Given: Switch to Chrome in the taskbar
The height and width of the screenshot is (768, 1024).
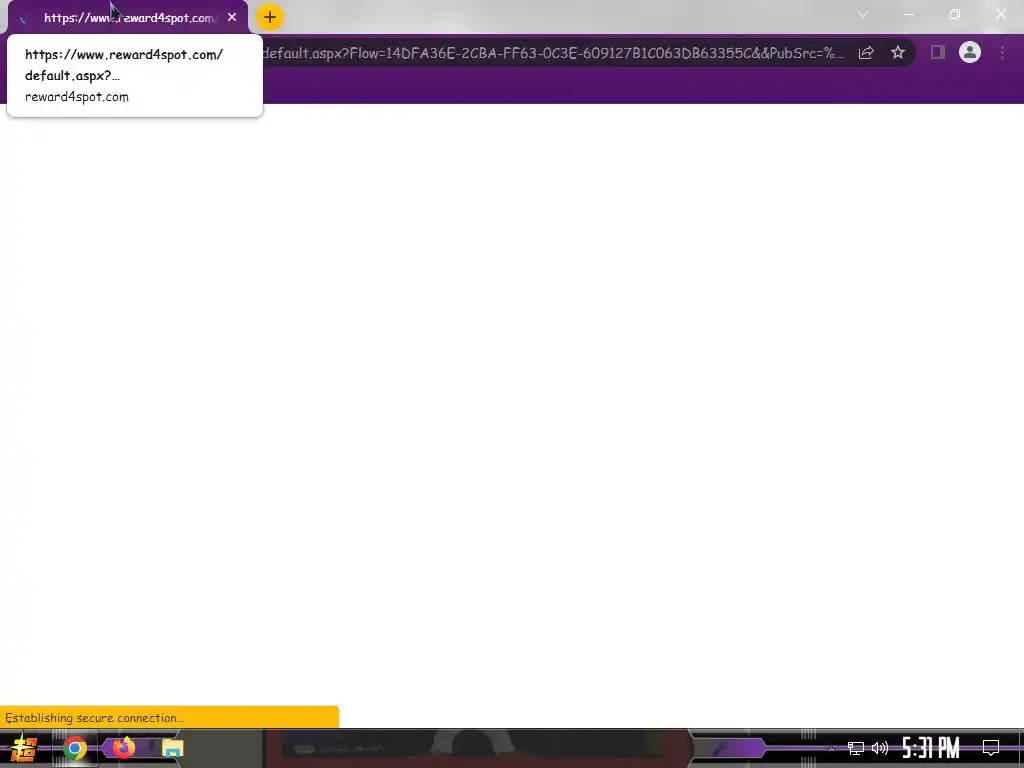Looking at the screenshot, I should pyautogui.click(x=75, y=748).
